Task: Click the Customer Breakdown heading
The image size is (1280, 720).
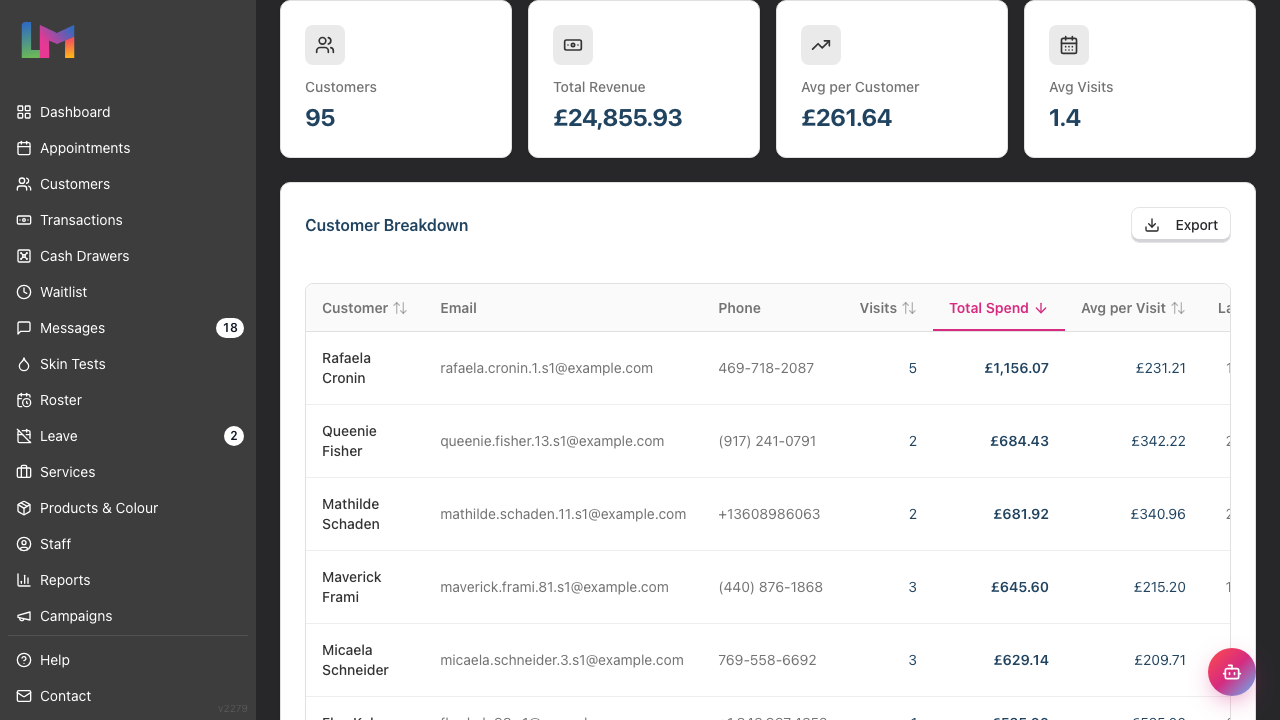Action: (x=386, y=225)
